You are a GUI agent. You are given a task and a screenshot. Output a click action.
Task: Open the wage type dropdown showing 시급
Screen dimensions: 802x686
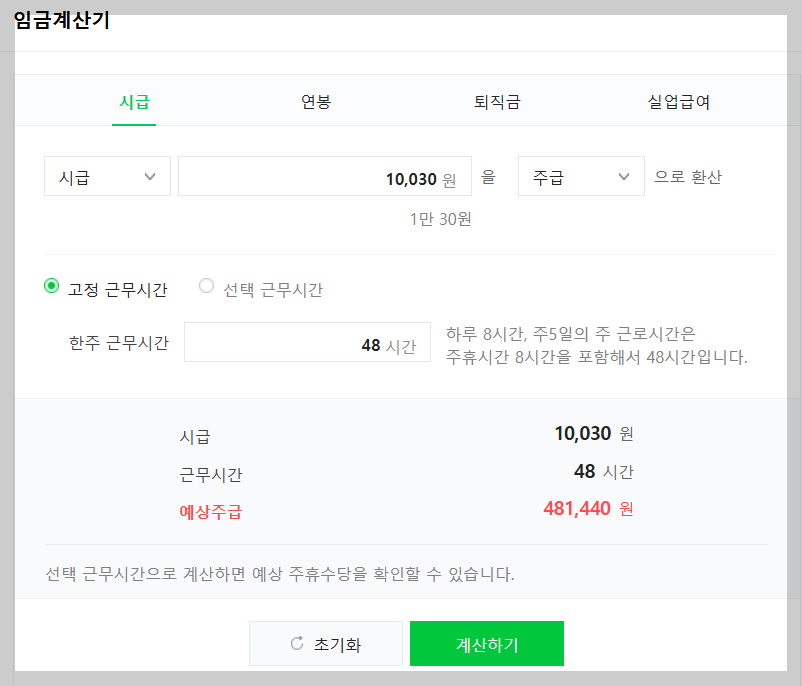(107, 176)
